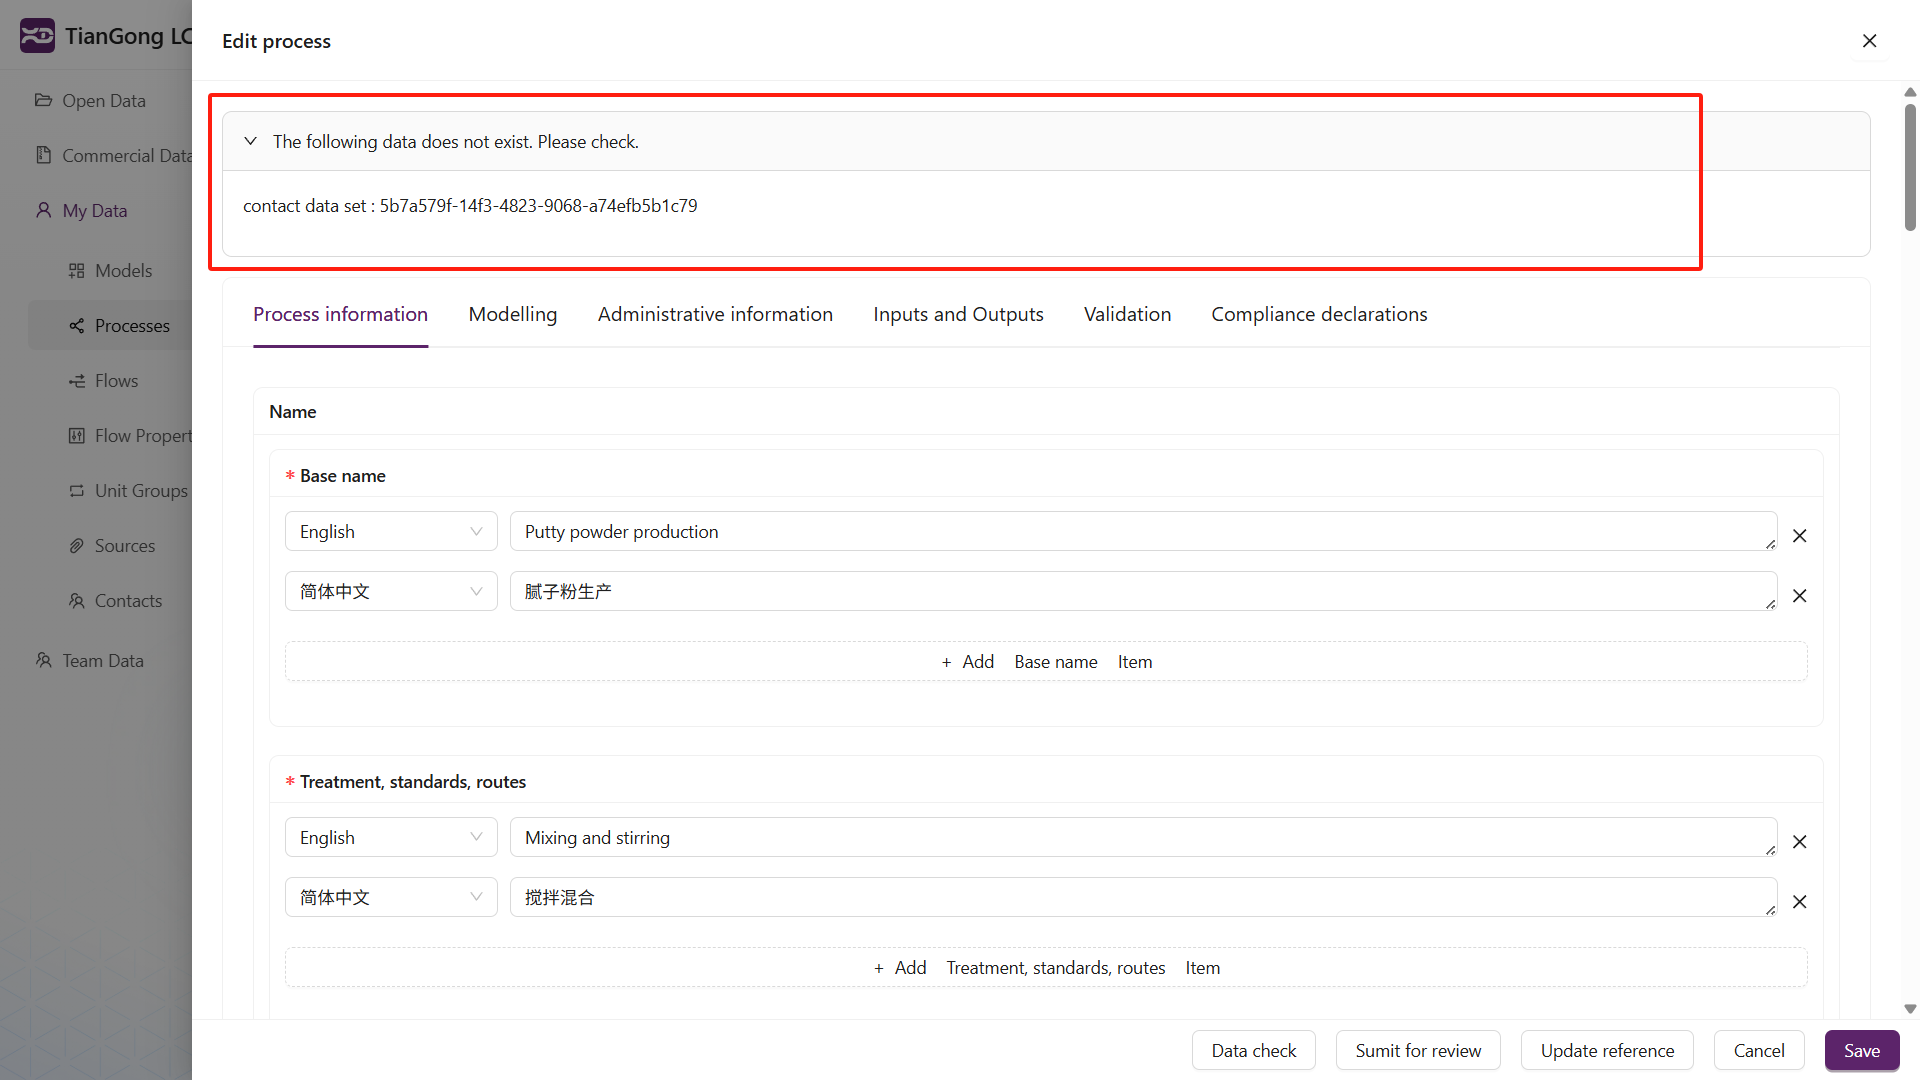Open the Contacts sidebar item
1920x1080 pixels.
[x=127, y=601]
